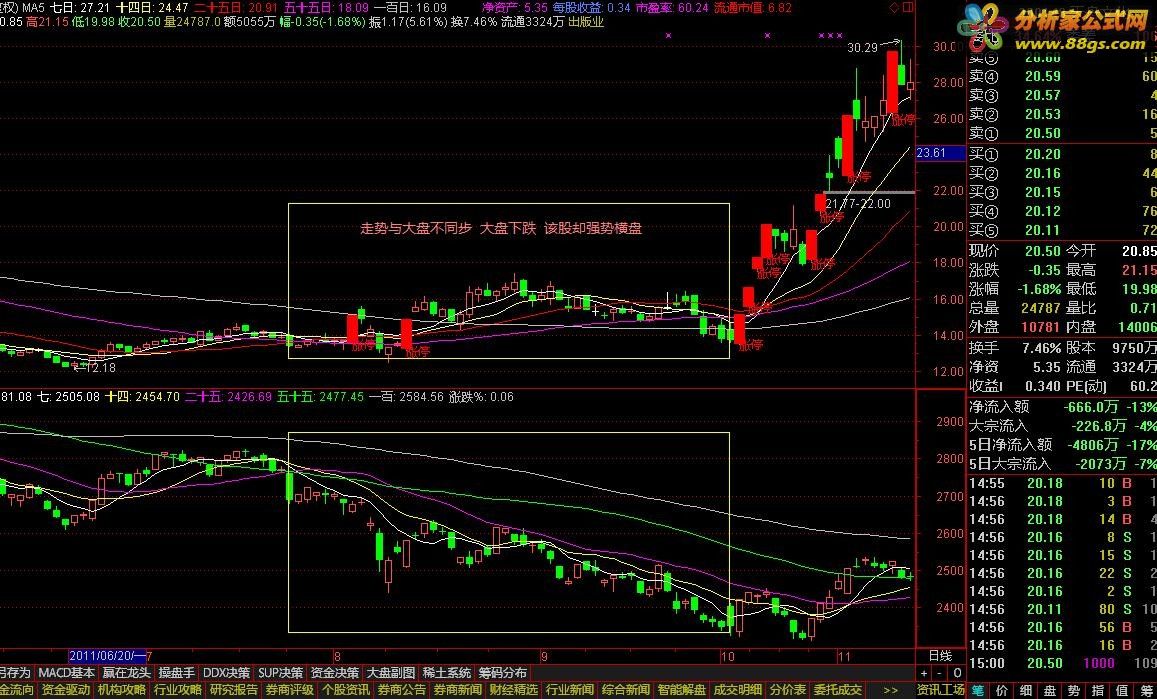Zoom out chart with minus button

tap(939, 673)
